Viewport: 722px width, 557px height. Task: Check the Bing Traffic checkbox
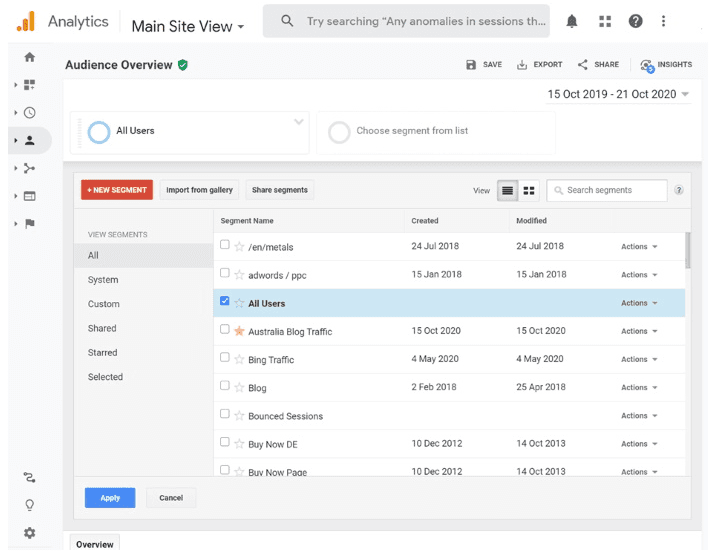[225, 357]
